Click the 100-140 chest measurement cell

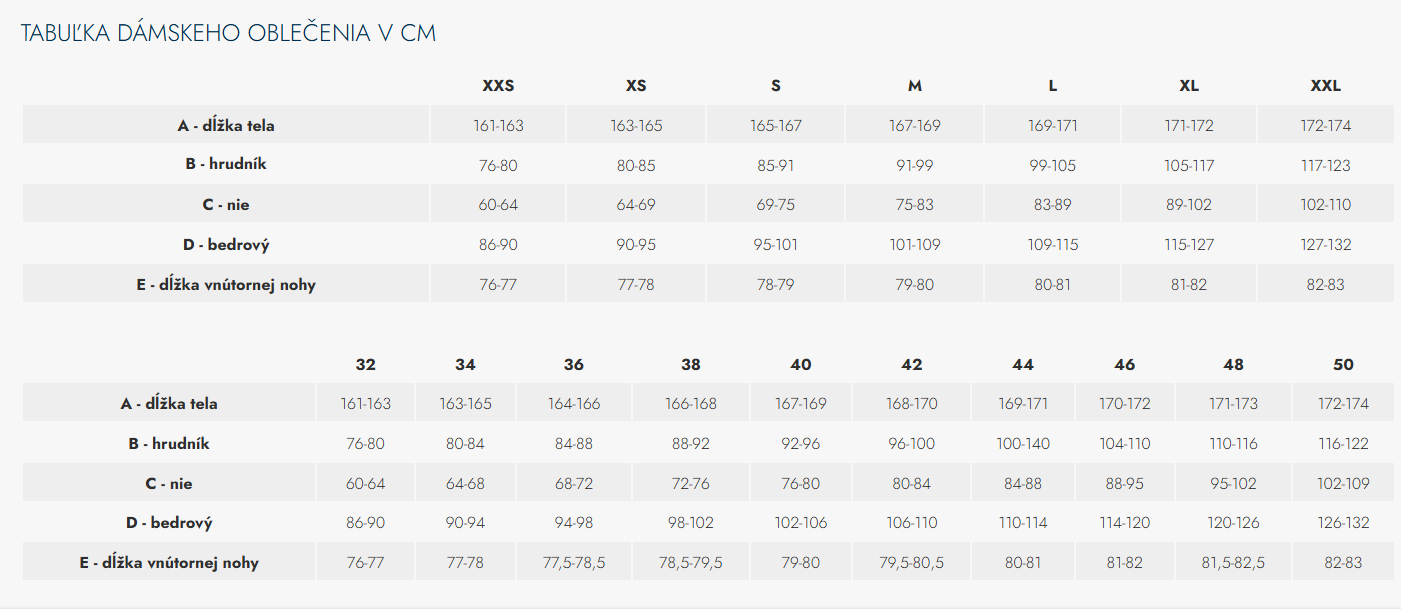tap(1023, 444)
